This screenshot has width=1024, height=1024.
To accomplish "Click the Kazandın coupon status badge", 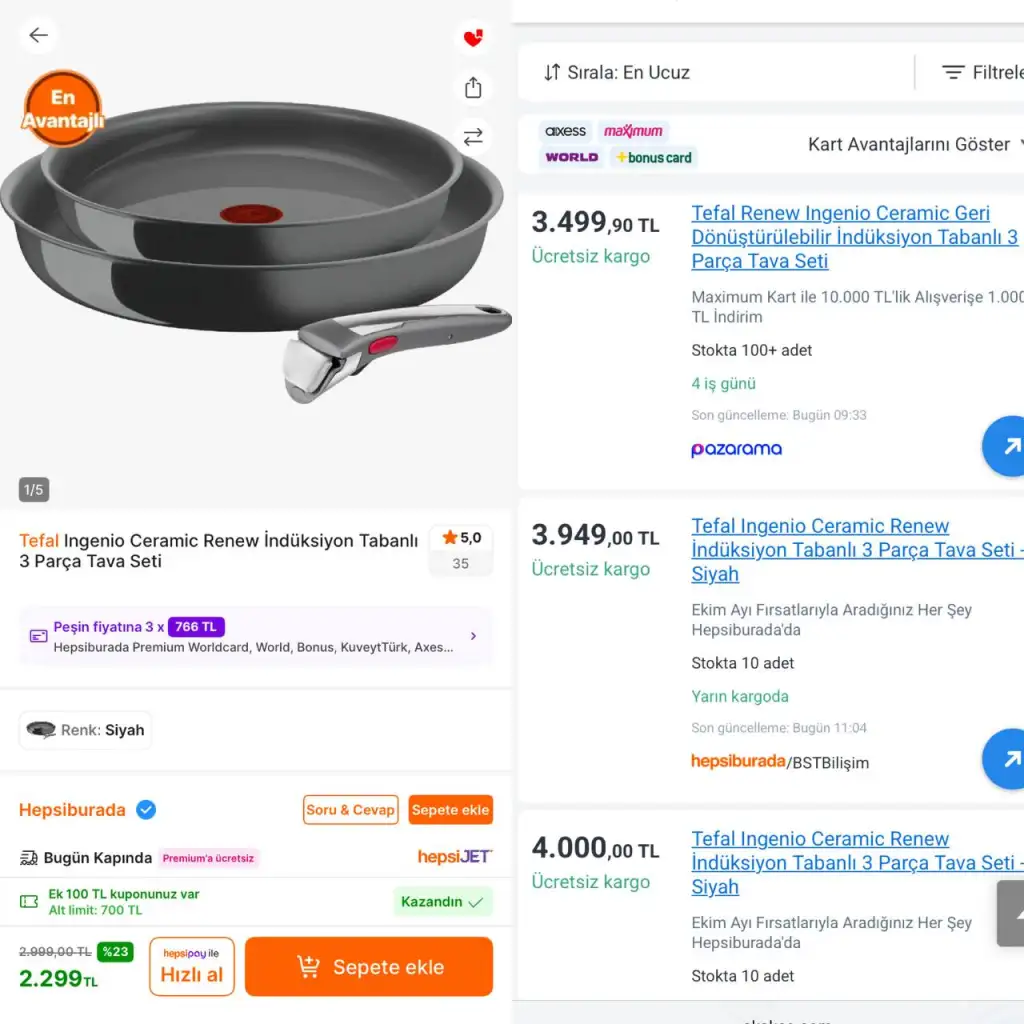I will pyautogui.click(x=442, y=902).
